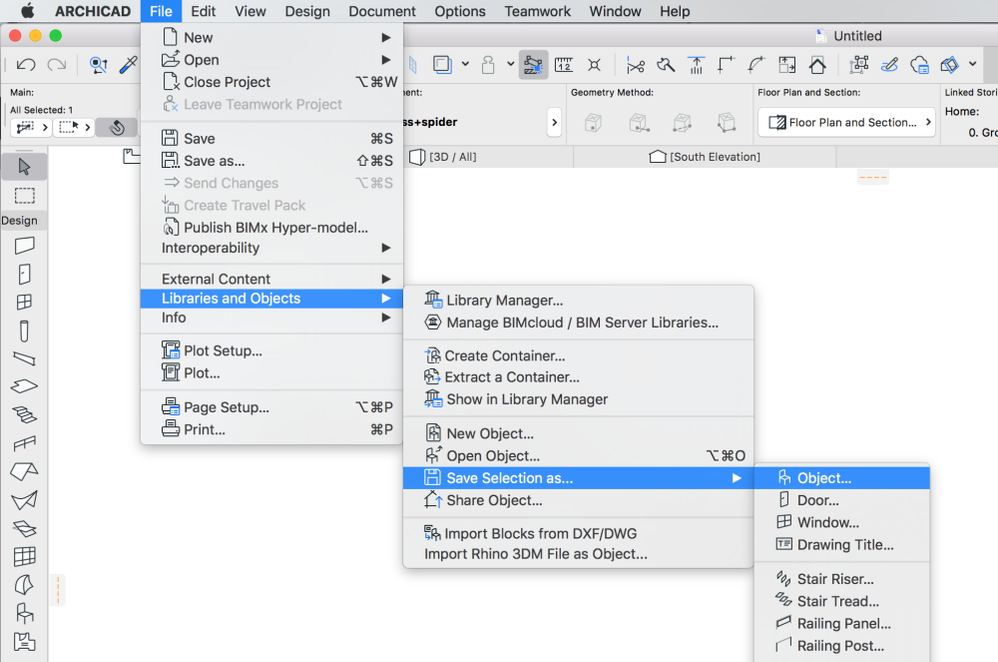Image resolution: width=998 pixels, height=662 pixels.
Task: Select the Zone tool in toolbox
Action: [24, 642]
